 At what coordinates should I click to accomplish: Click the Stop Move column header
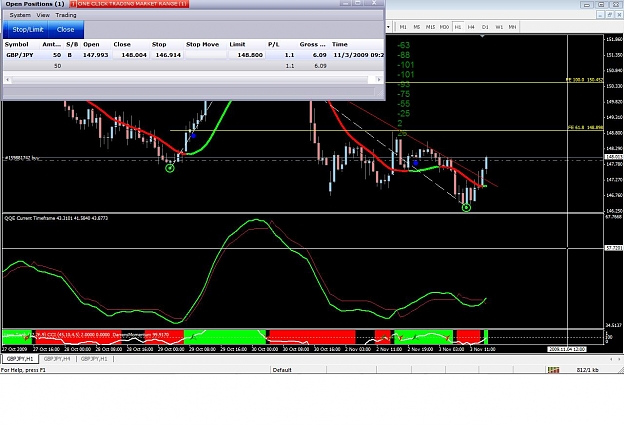pyautogui.click(x=202, y=44)
